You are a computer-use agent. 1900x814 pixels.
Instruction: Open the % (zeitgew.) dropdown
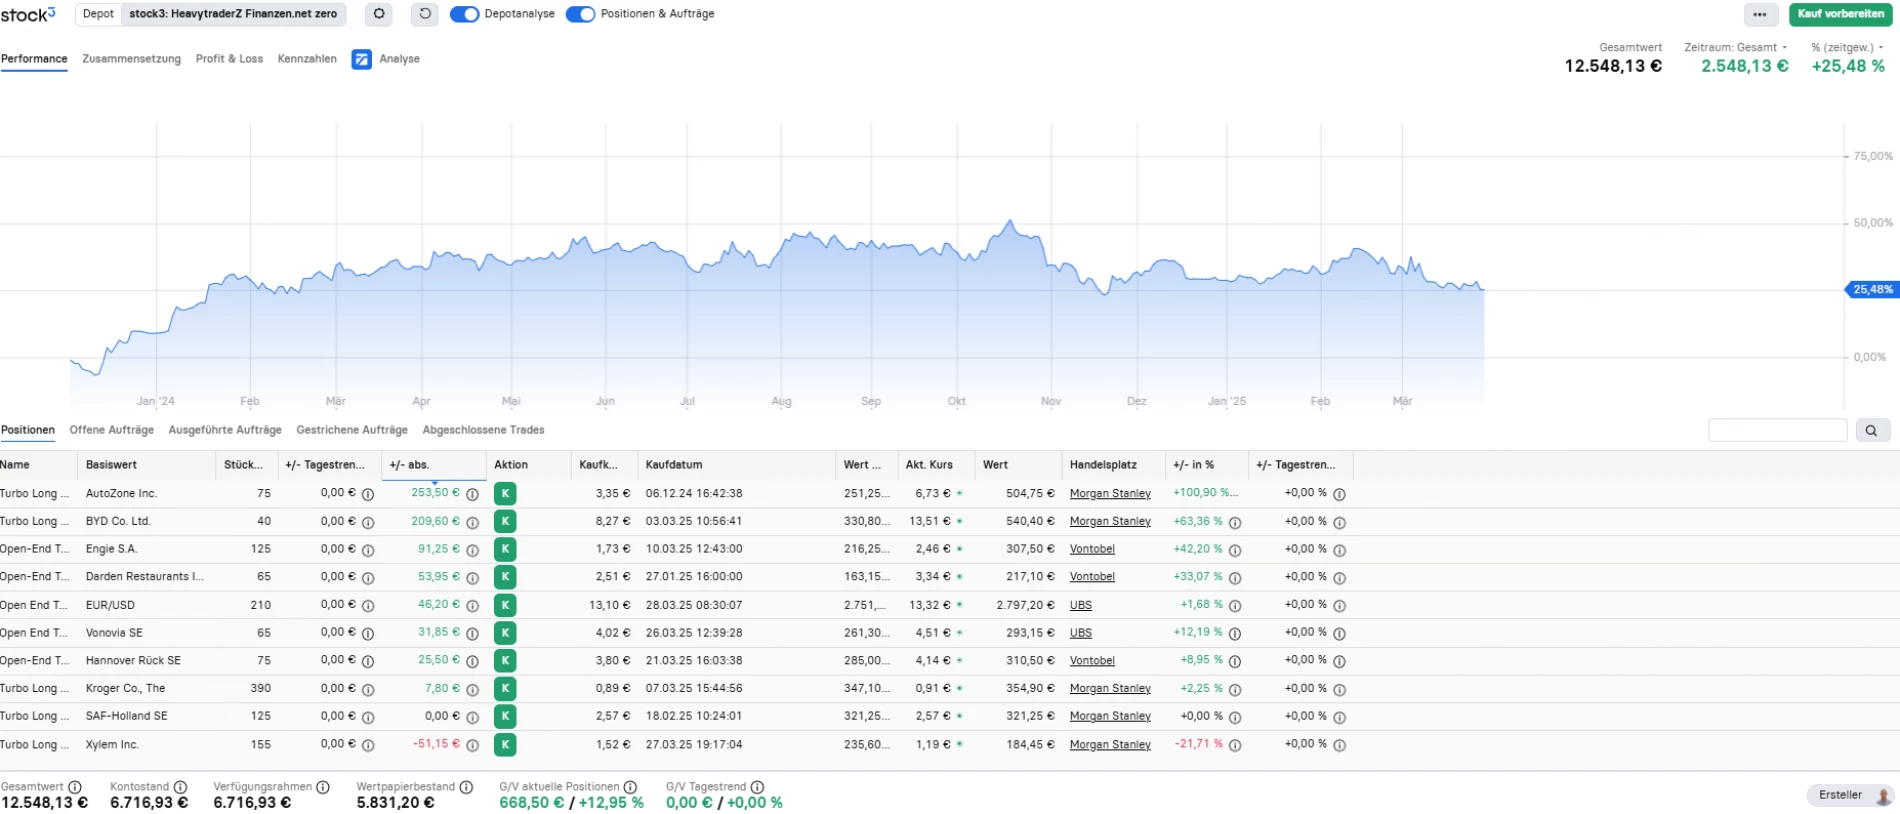pos(1847,47)
